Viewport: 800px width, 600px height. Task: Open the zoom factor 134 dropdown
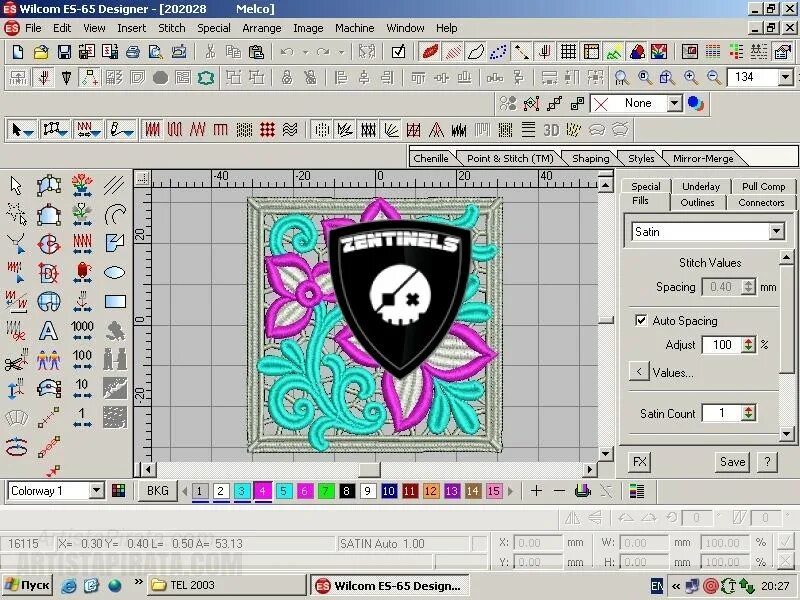[x=785, y=78]
